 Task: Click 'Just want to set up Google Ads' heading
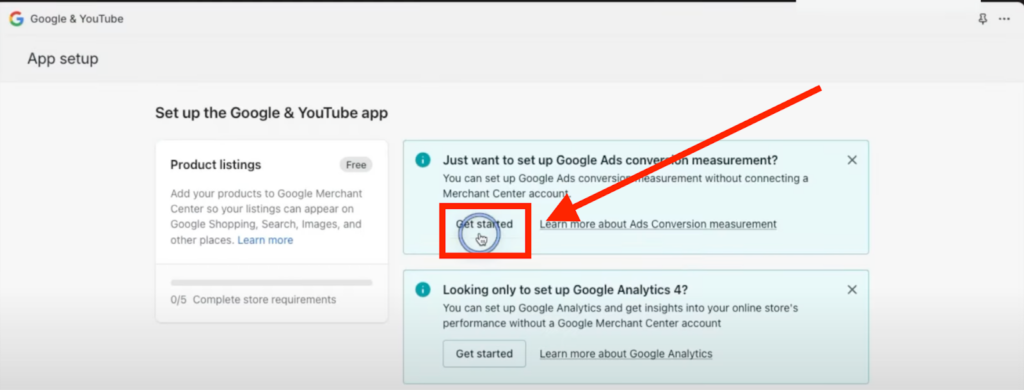(611, 160)
